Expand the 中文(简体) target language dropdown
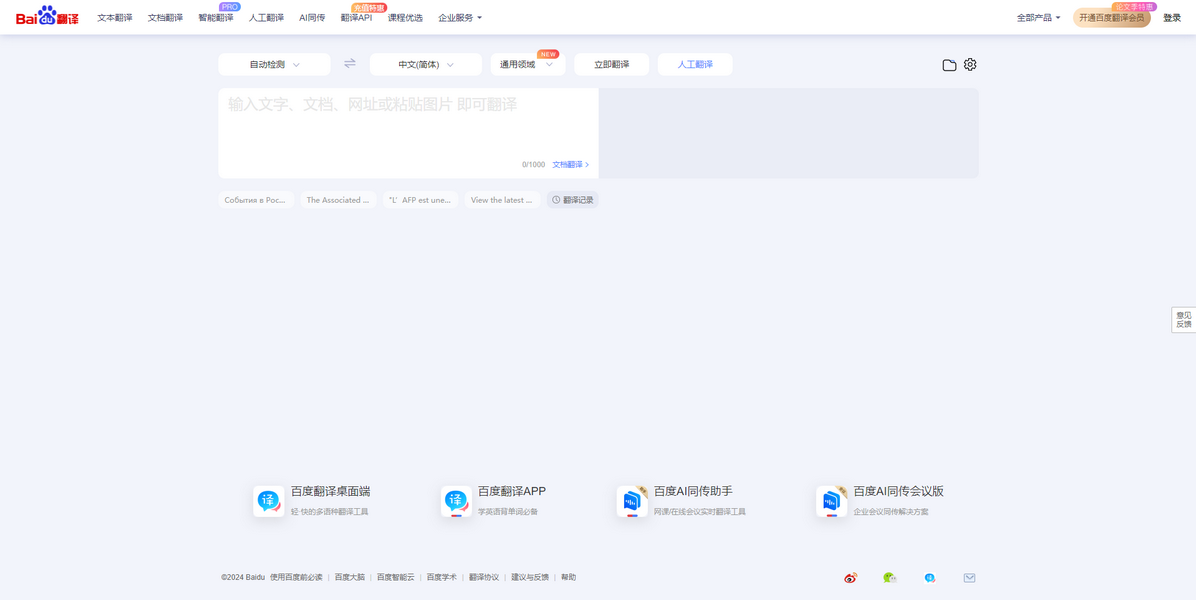Viewport: 1196px width, 600px height. [425, 65]
